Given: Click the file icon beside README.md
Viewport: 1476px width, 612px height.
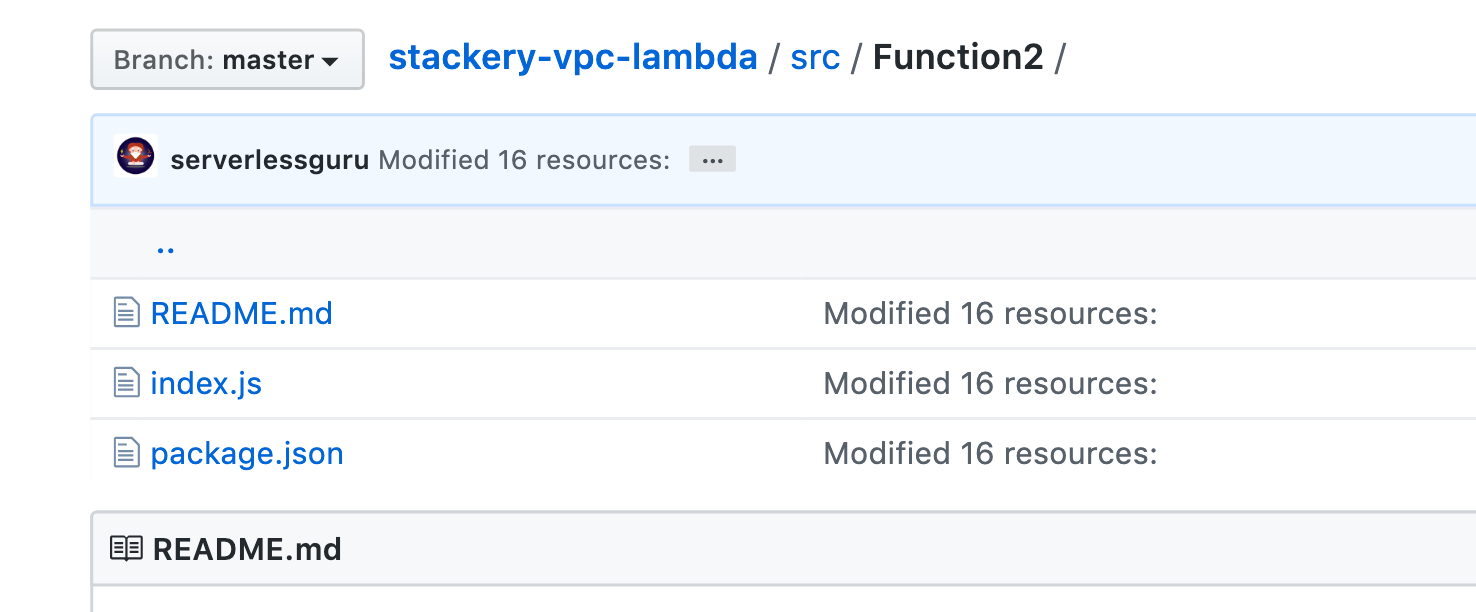Looking at the screenshot, I should [126, 313].
